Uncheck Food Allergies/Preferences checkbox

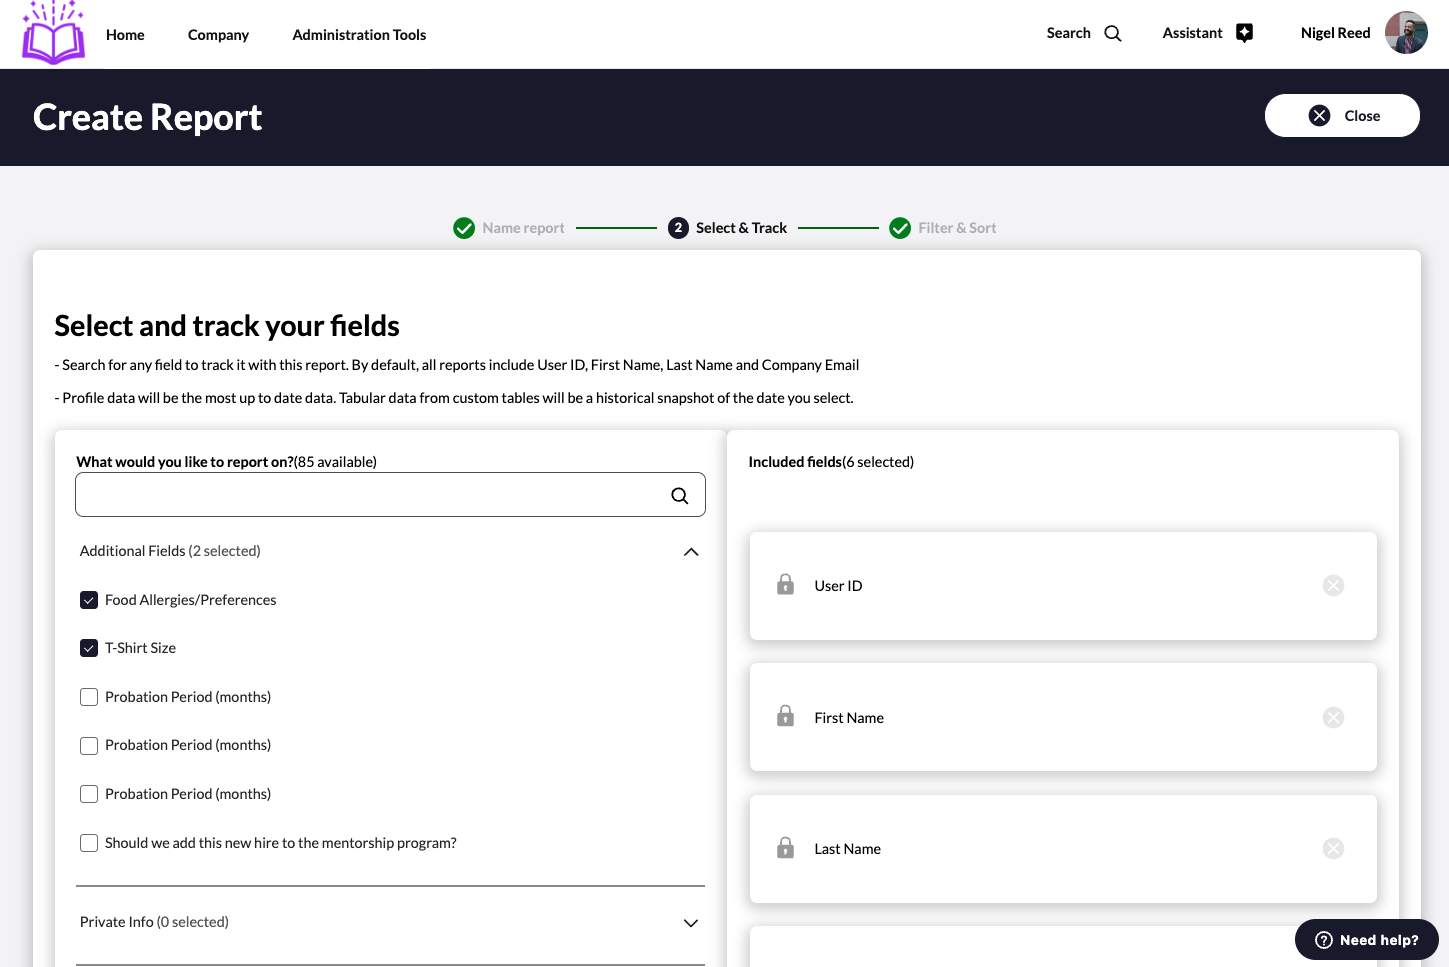tap(89, 600)
